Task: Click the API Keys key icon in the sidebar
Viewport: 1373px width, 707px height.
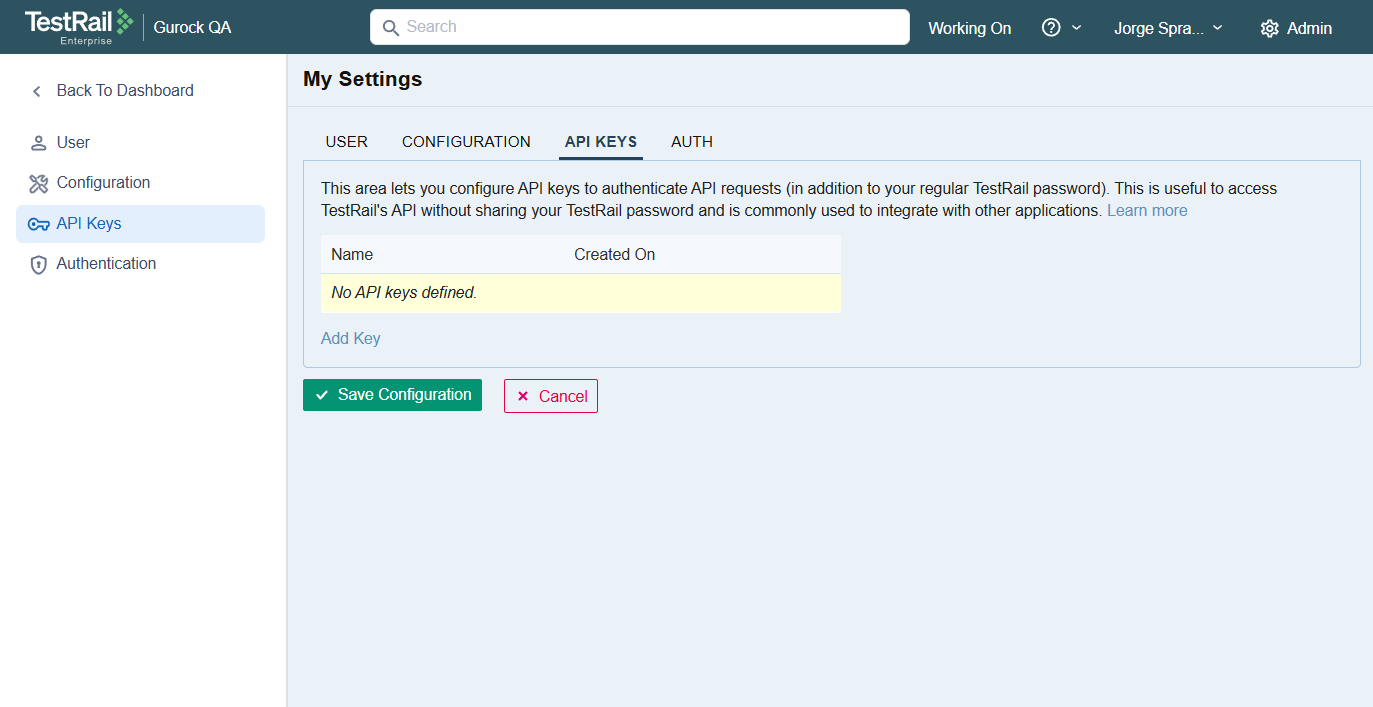Action: (x=38, y=224)
